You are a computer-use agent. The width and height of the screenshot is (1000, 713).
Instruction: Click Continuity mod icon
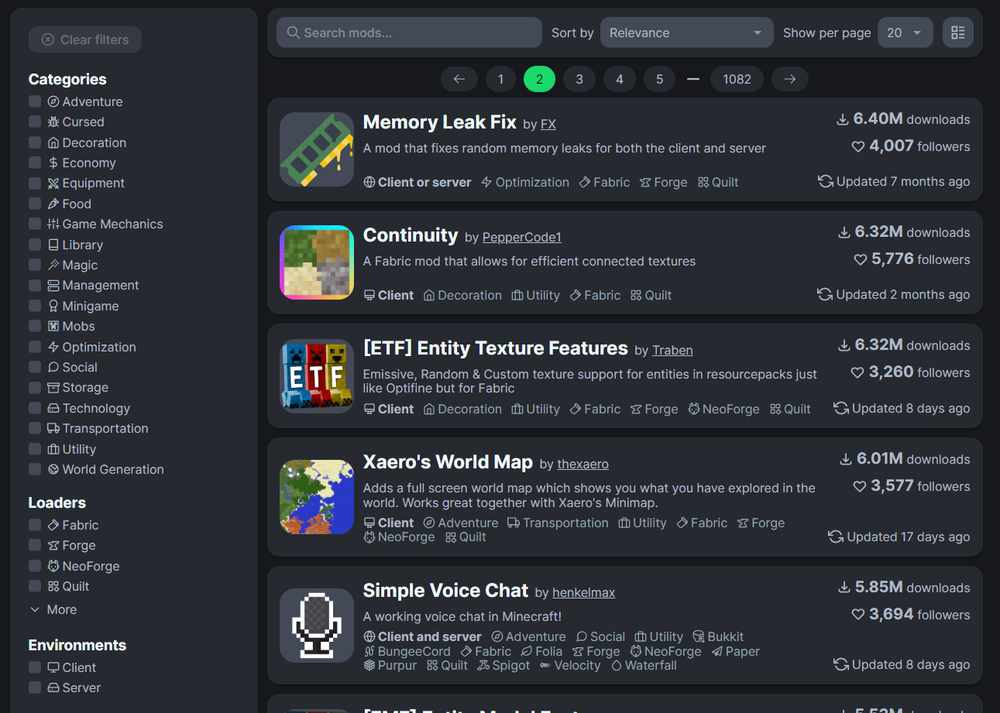pos(317,262)
